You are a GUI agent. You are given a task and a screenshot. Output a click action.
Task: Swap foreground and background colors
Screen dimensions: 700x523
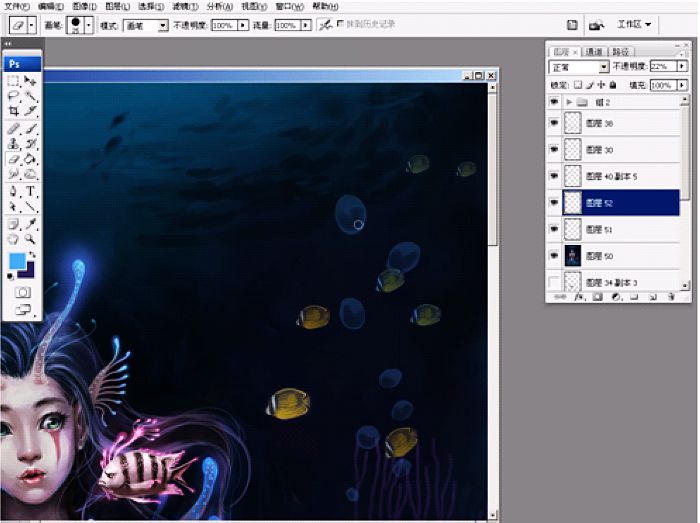[32, 255]
